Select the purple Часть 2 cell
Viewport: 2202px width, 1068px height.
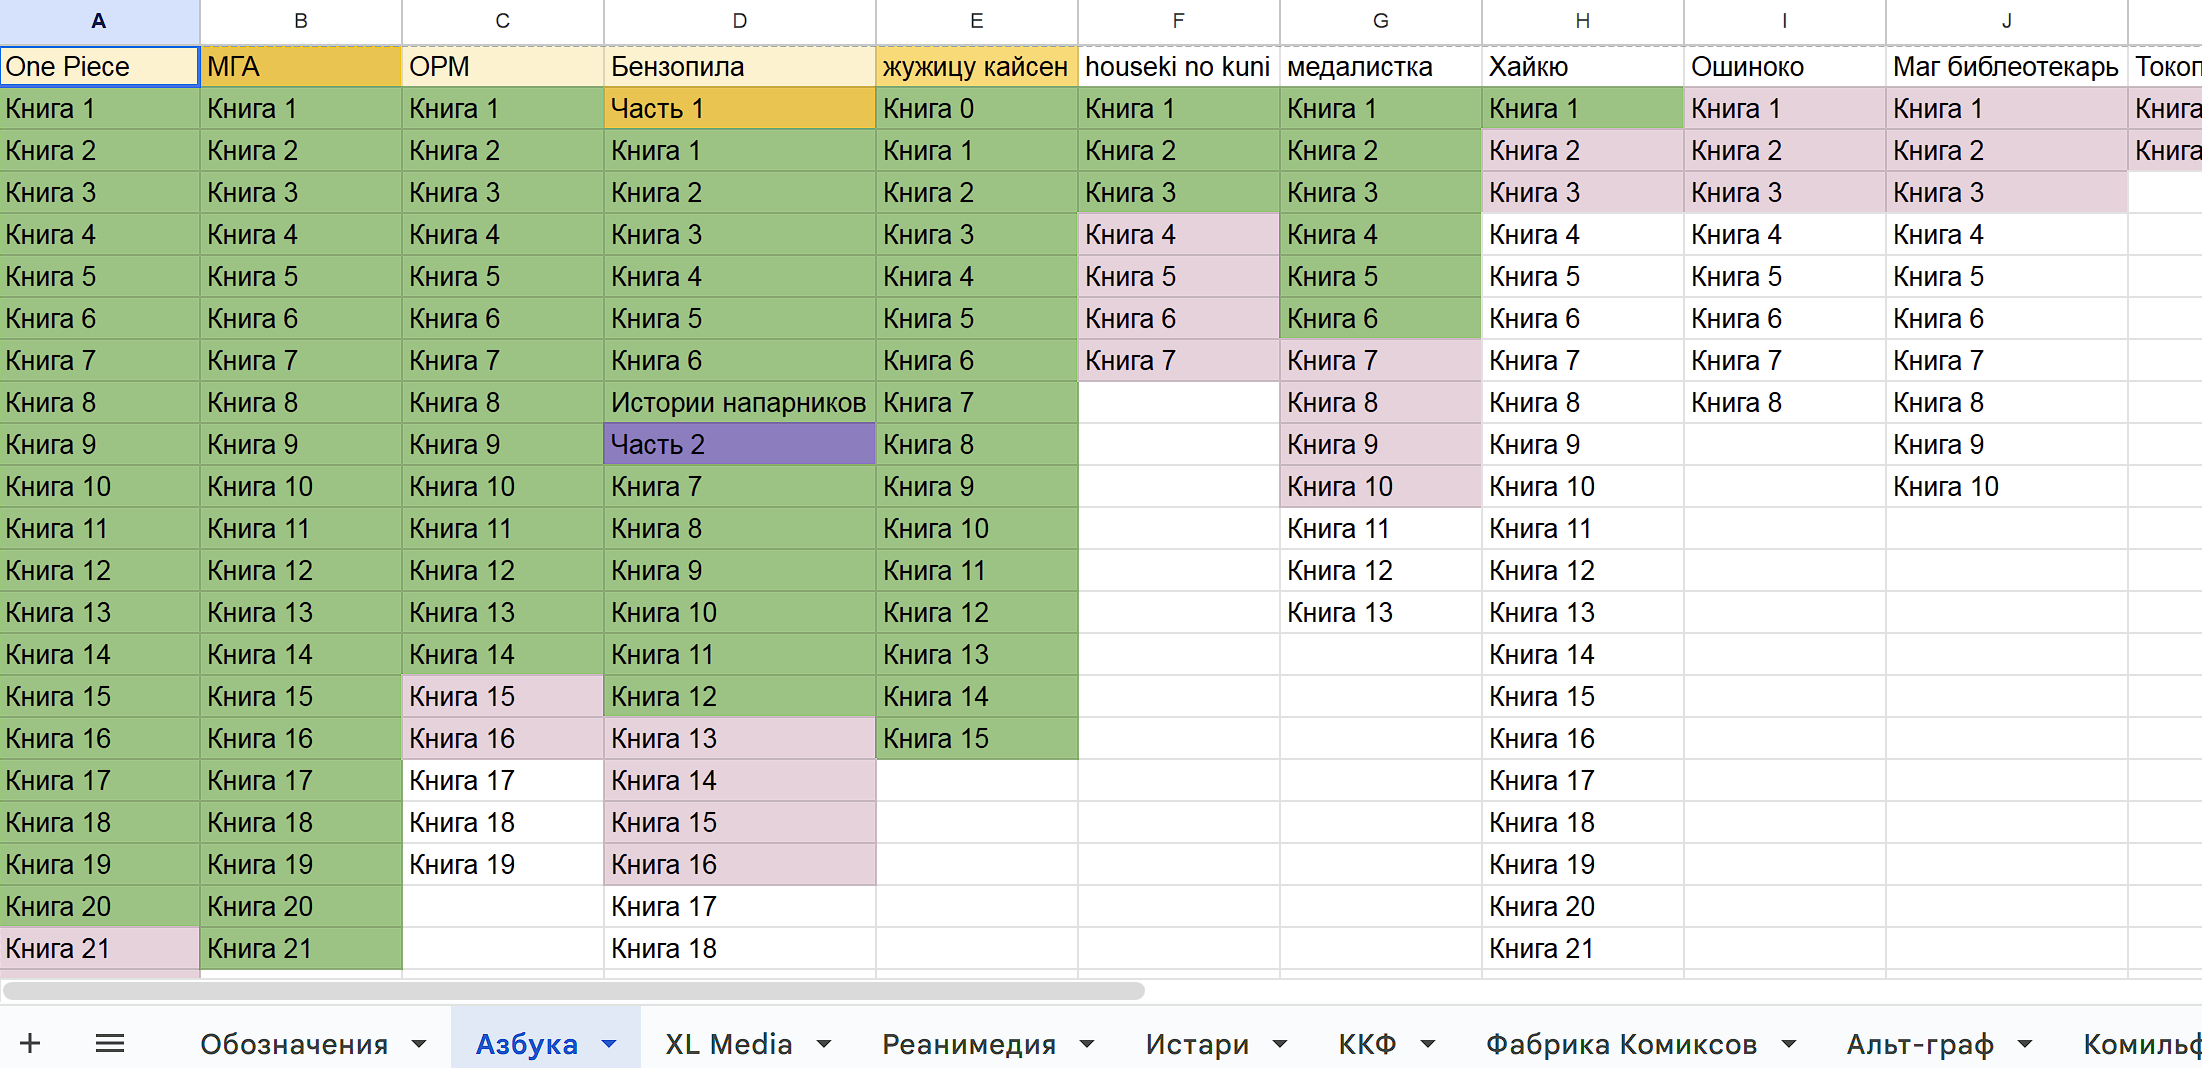click(x=739, y=444)
